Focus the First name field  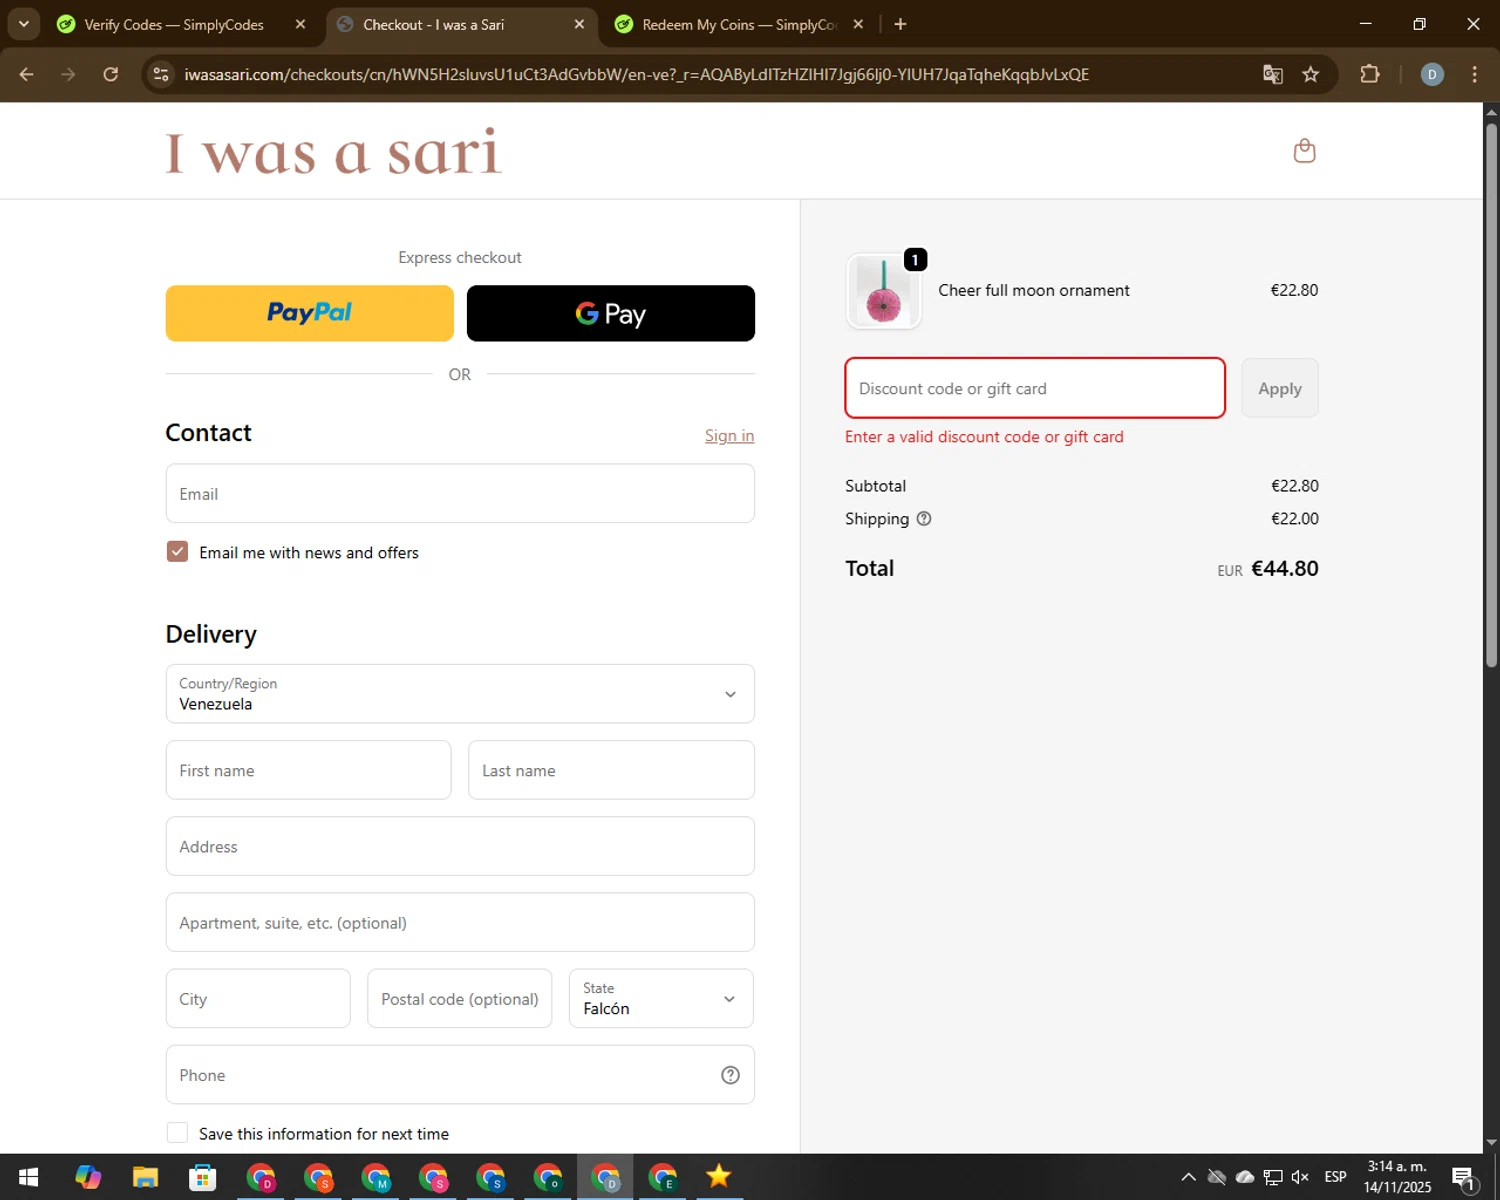(308, 770)
